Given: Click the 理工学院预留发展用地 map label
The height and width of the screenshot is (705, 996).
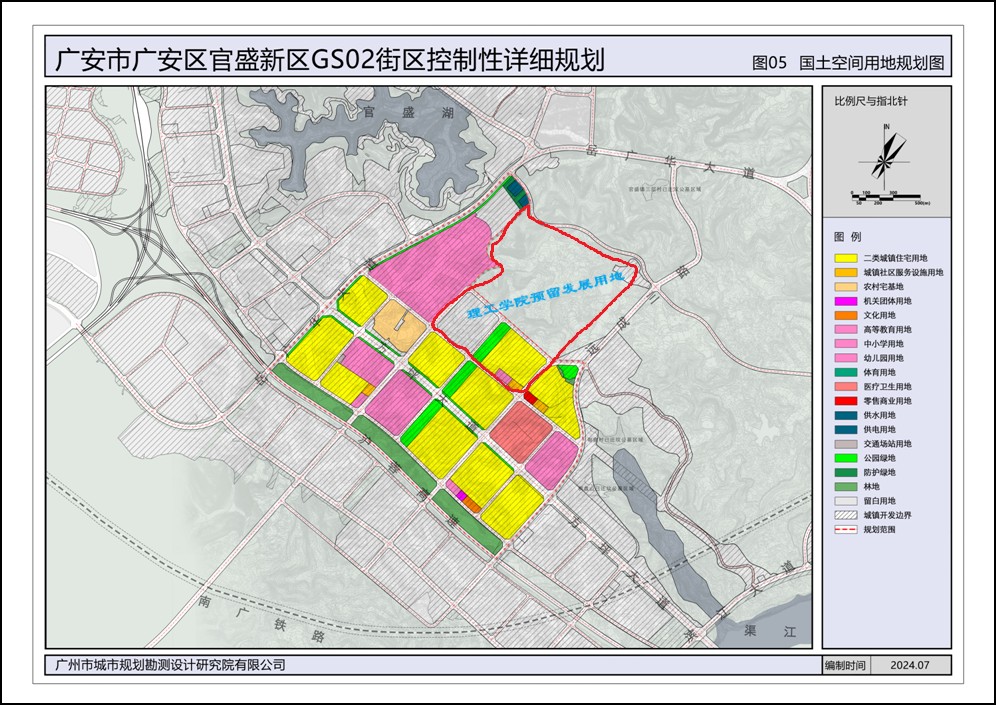Looking at the screenshot, I should click(x=546, y=293).
